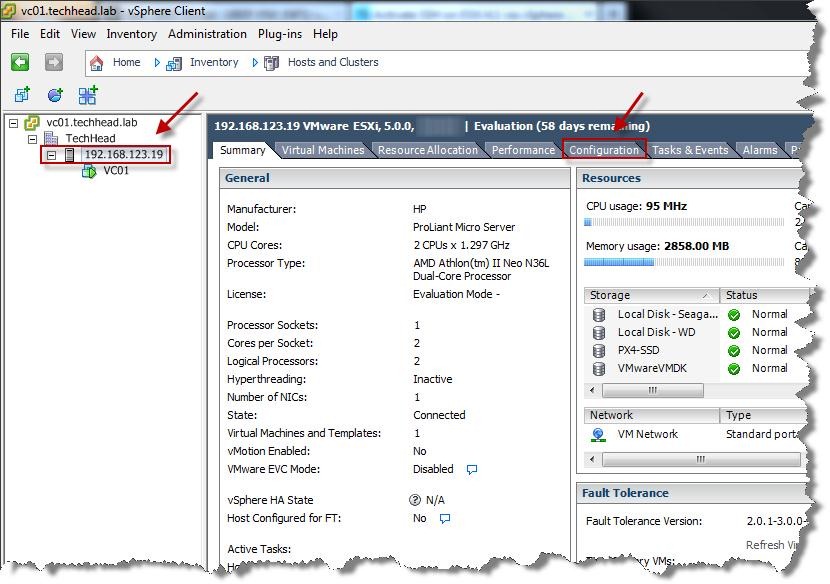830x584 pixels.
Task: Click Inventory in the navigation breadcrumb
Action: 214,62
